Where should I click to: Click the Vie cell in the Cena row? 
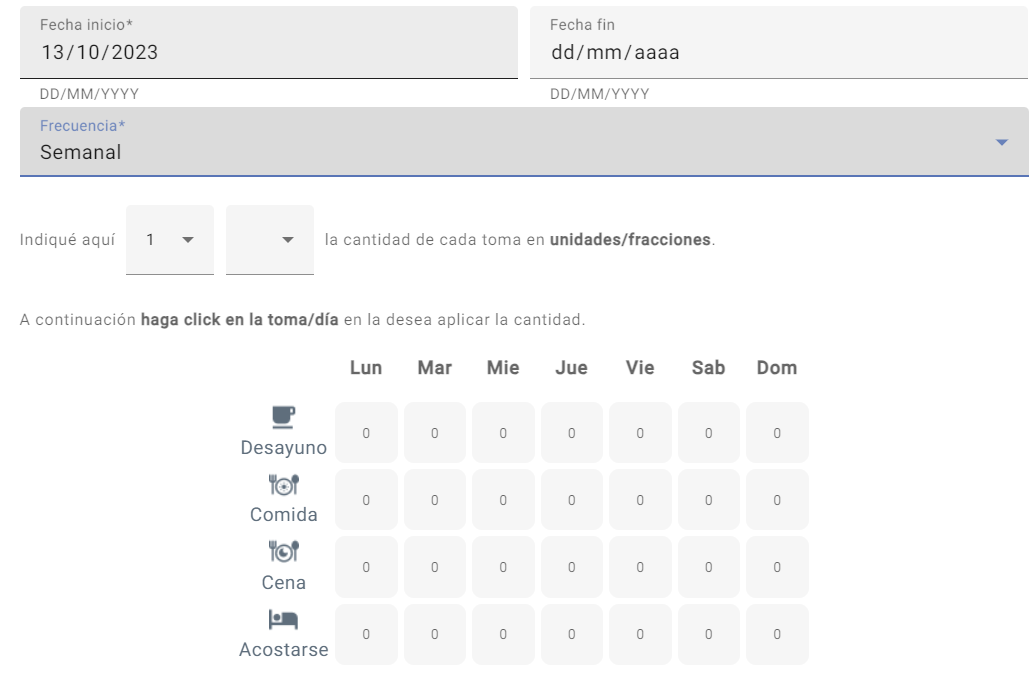point(640,566)
